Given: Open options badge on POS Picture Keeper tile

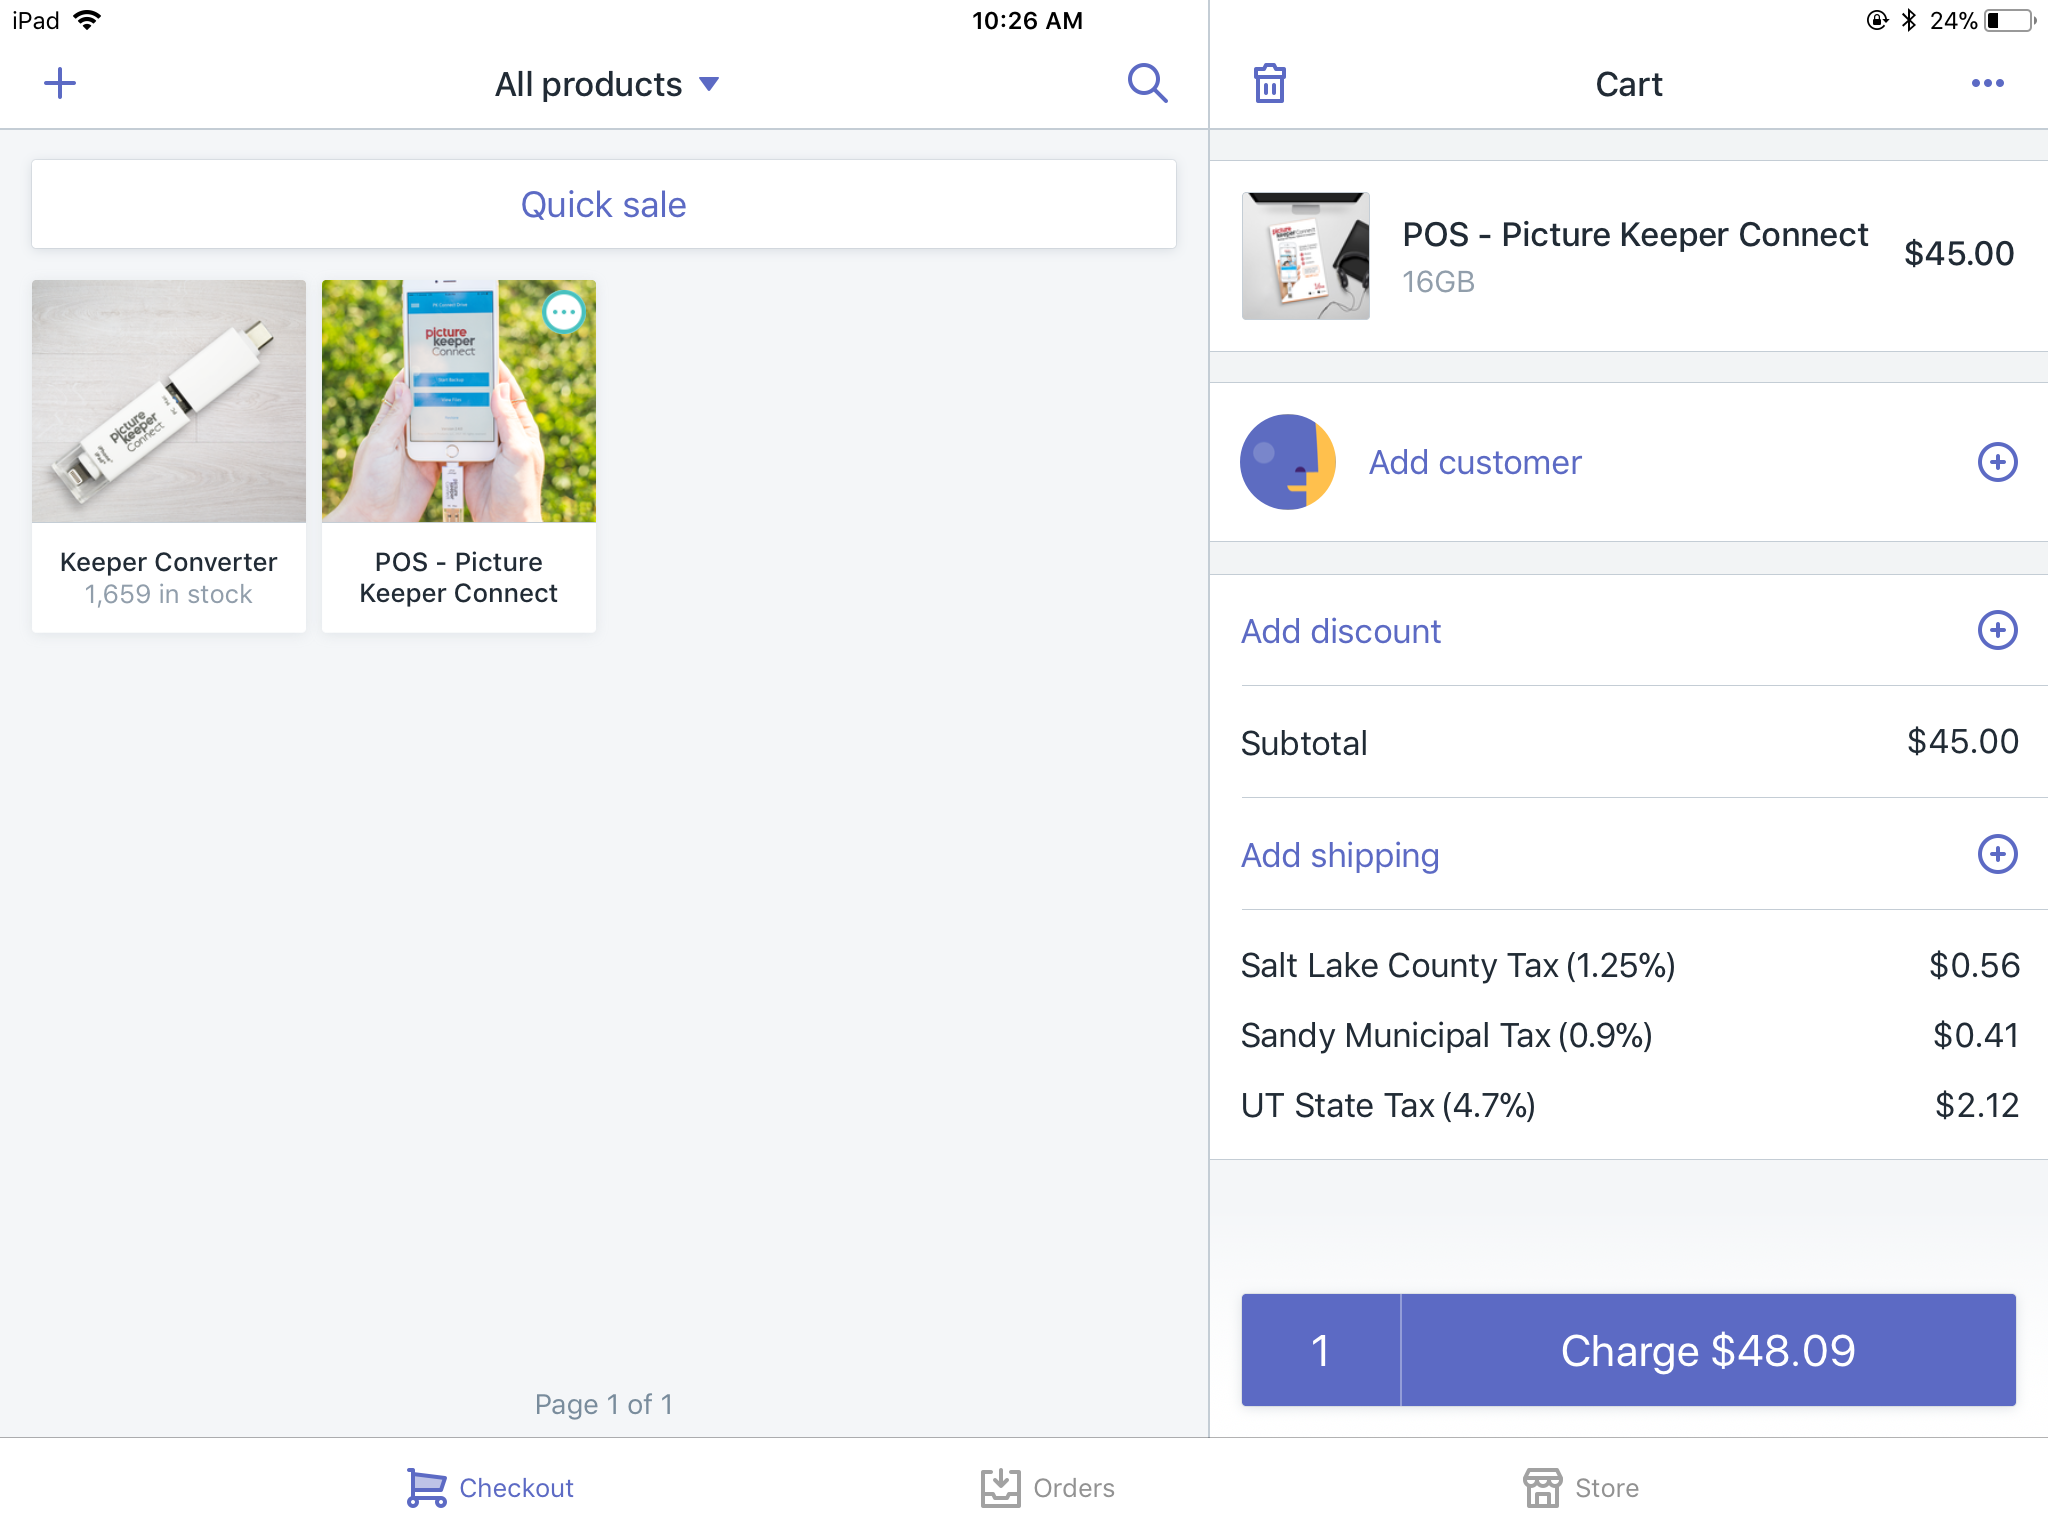Looking at the screenshot, I should click(564, 312).
